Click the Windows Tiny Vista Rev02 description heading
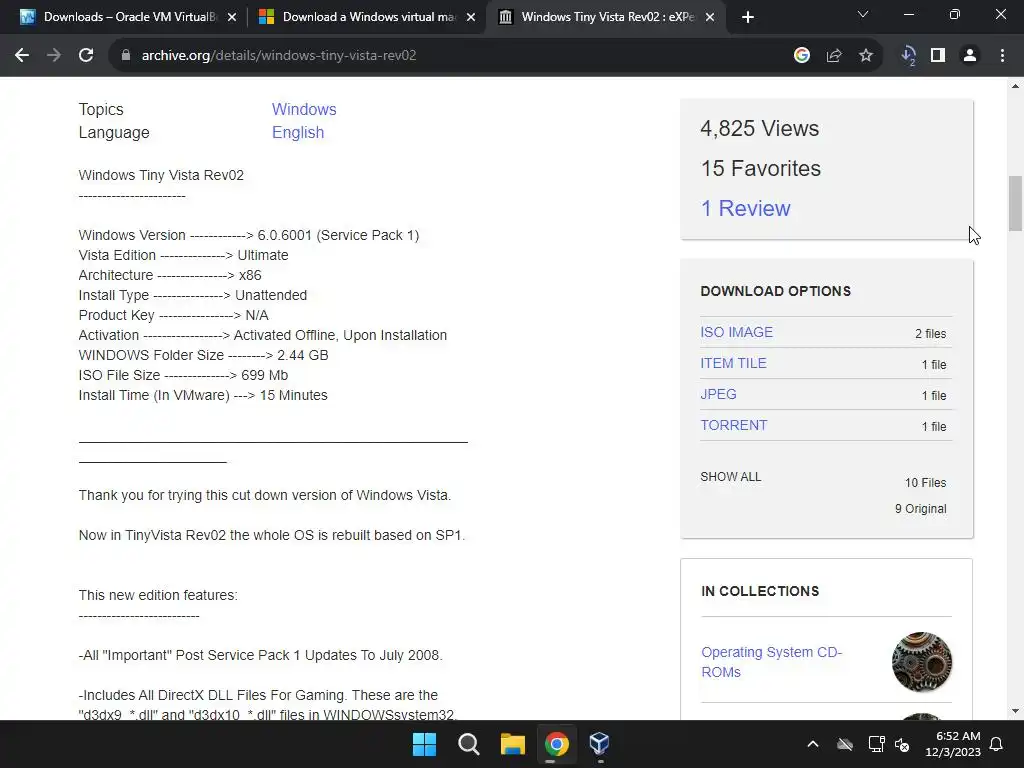1024x768 pixels. (161, 175)
